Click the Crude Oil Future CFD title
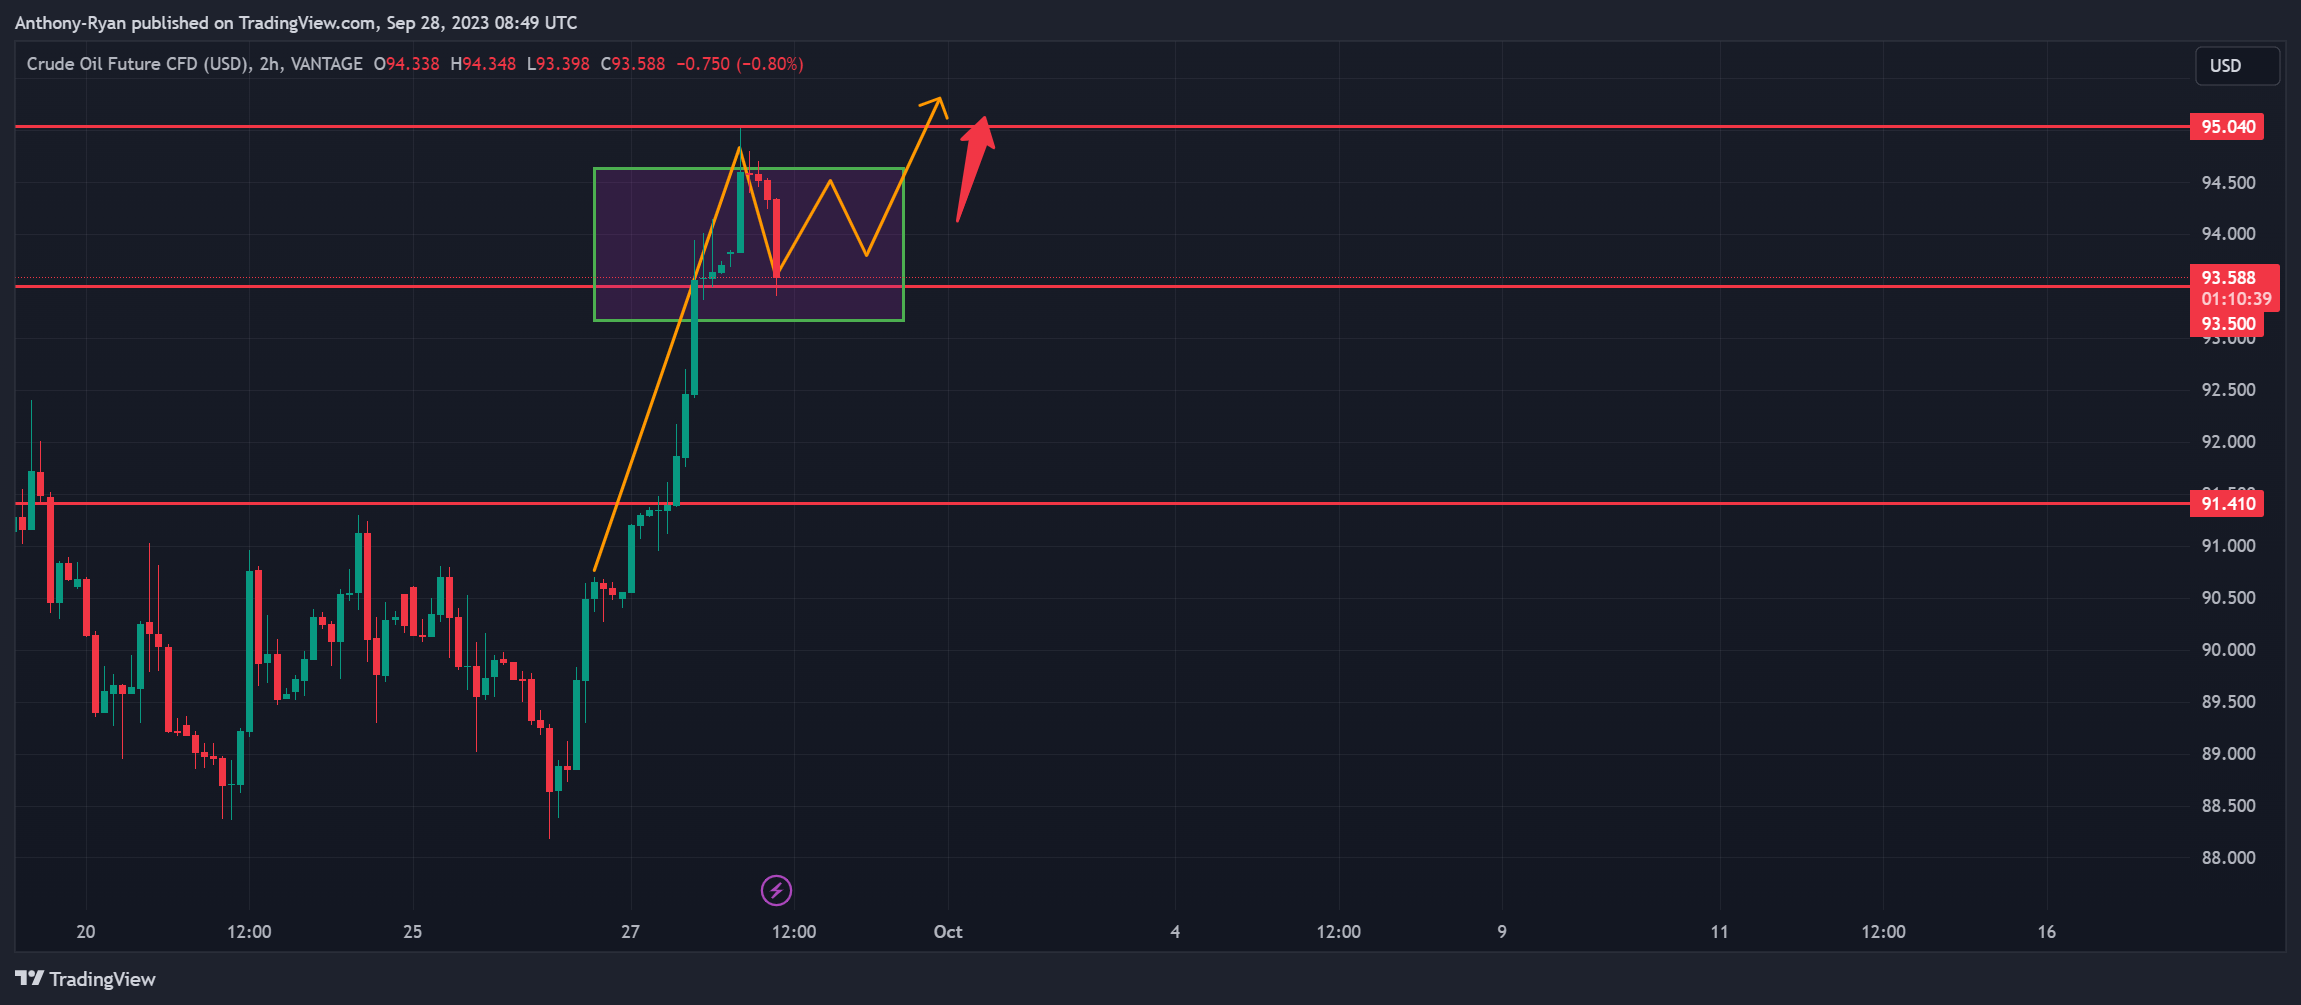Screen dimensions: 2301x1005 tap(137, 64)
